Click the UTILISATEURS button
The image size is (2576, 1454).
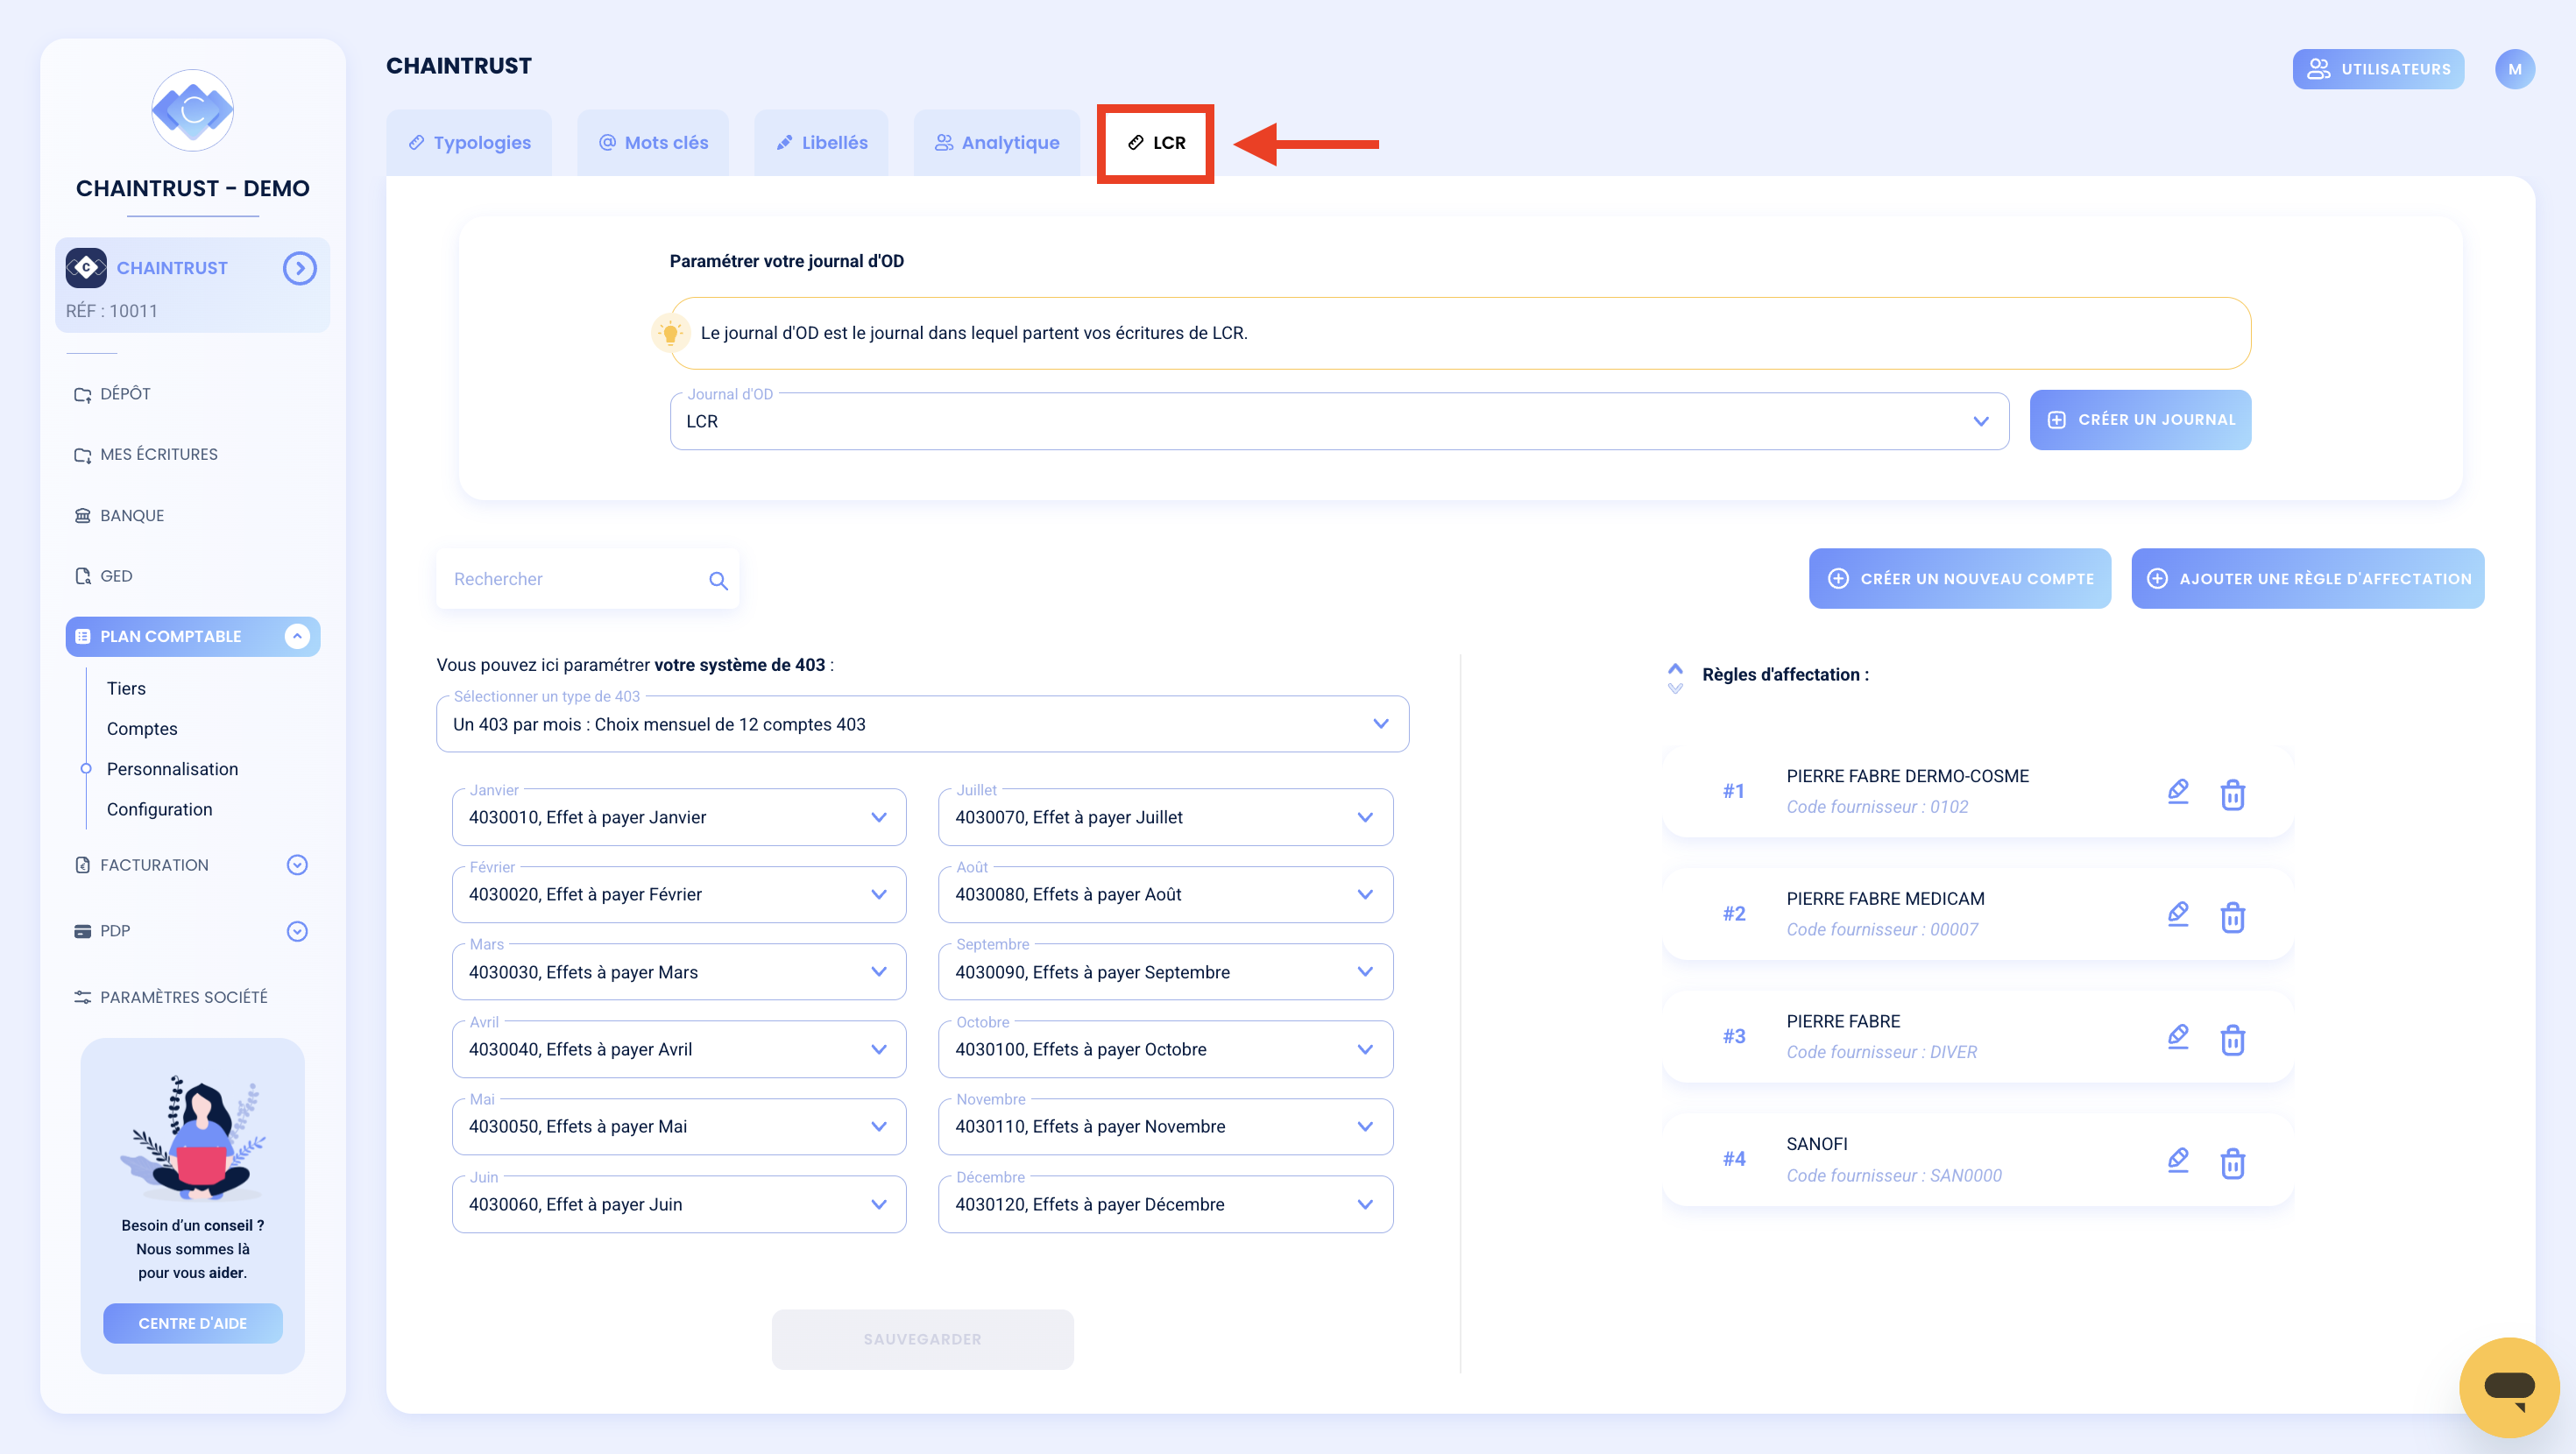click(2378, 69)
